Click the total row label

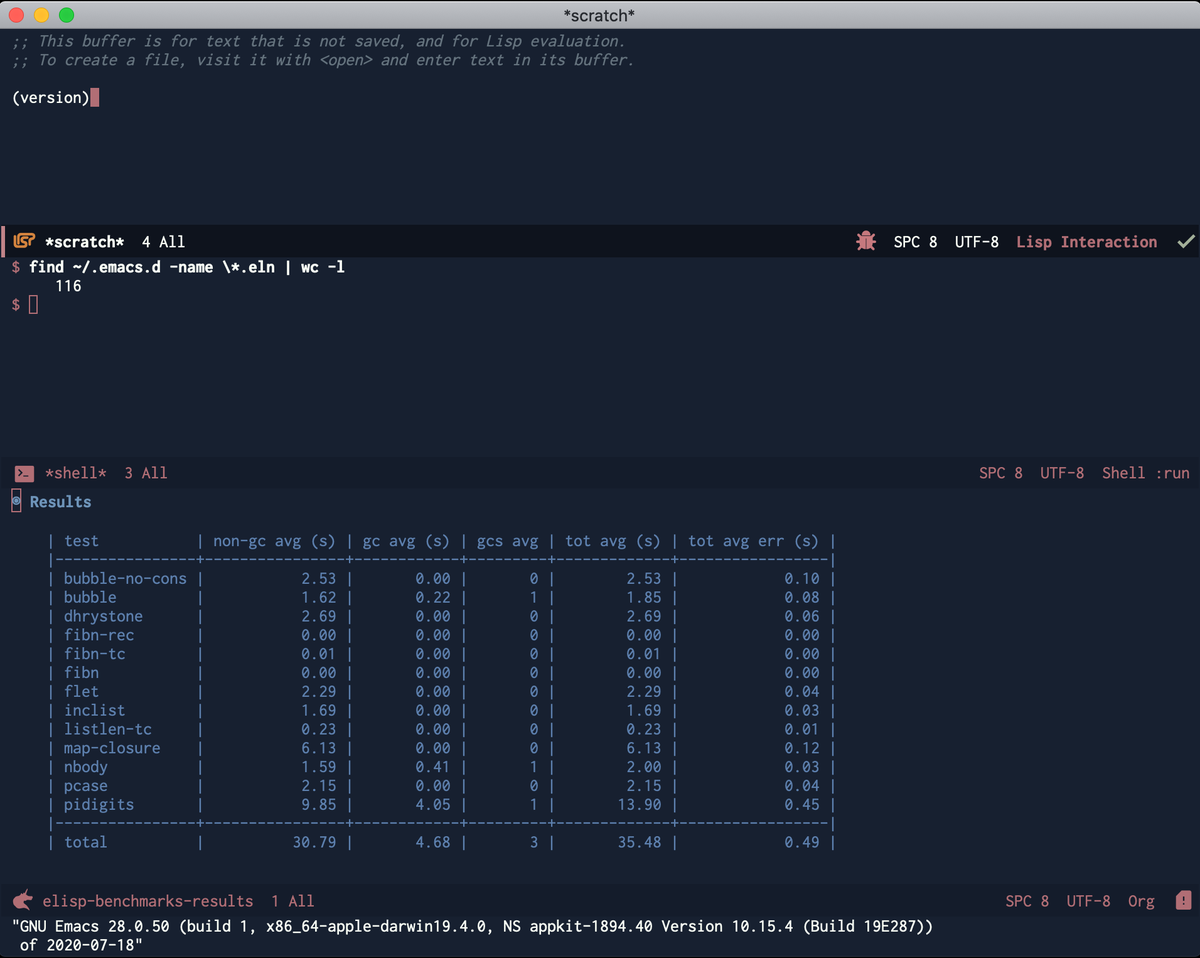pos(86,843)
